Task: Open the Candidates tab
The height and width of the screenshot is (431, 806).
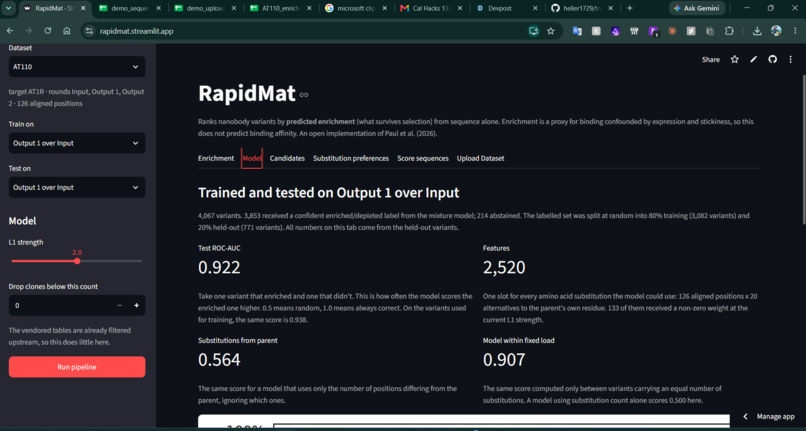Action: click(x=287, y=158)
